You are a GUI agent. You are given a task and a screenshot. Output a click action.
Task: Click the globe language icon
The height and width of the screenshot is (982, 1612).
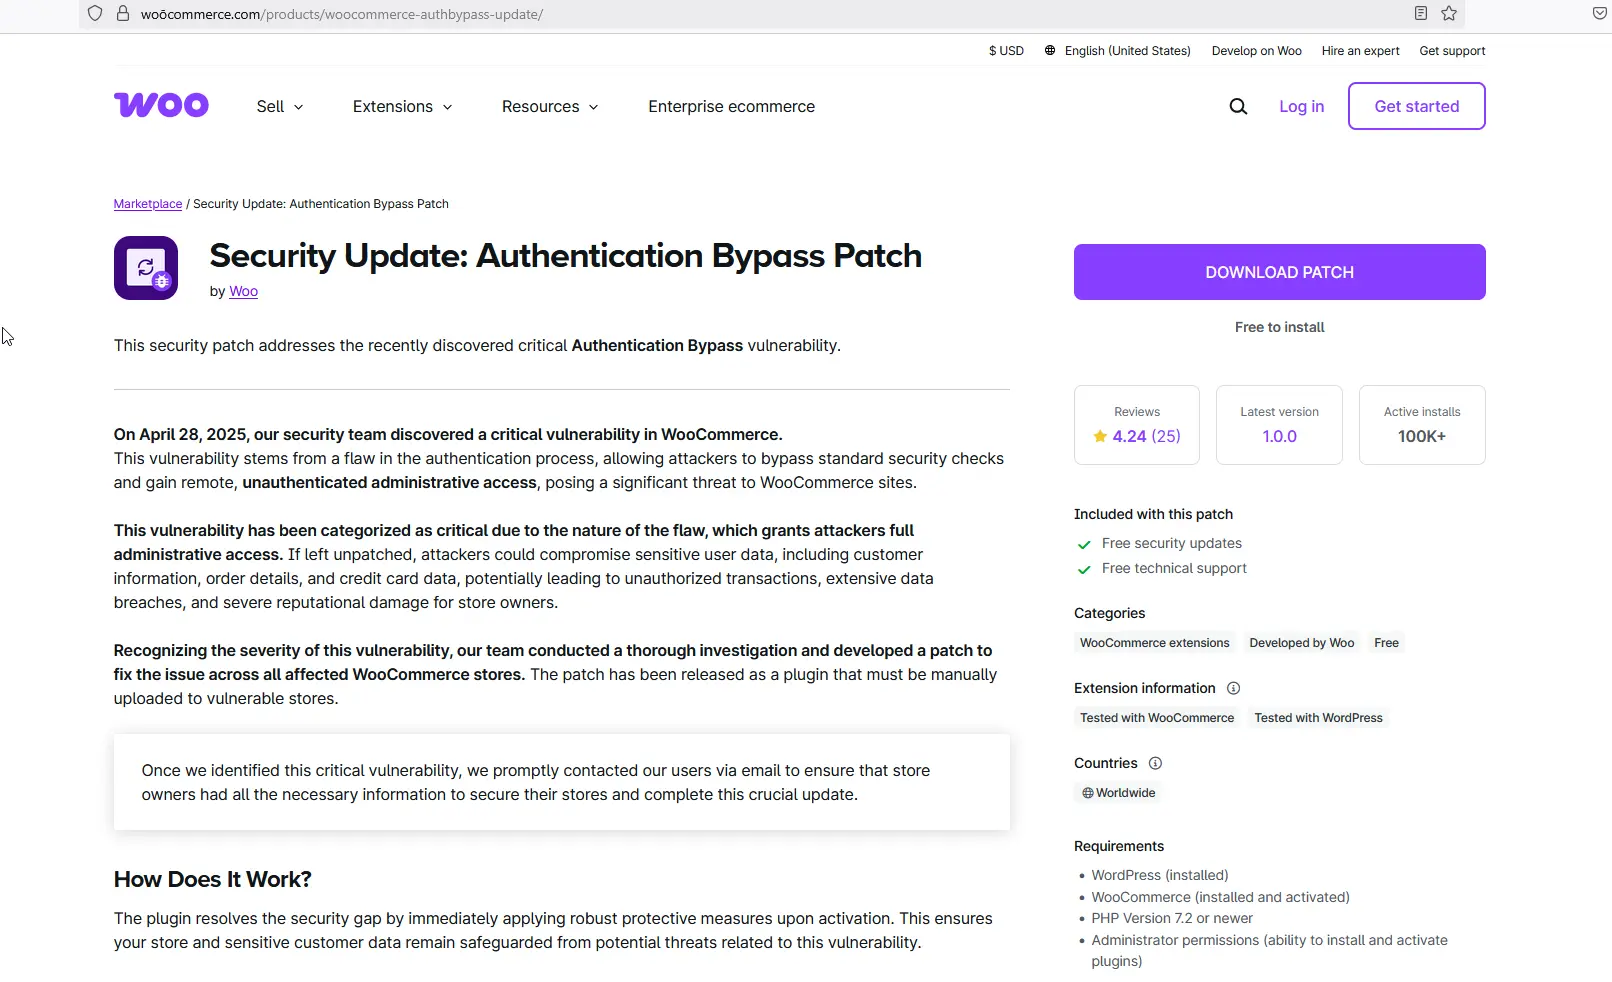[x=1050, y=50]
